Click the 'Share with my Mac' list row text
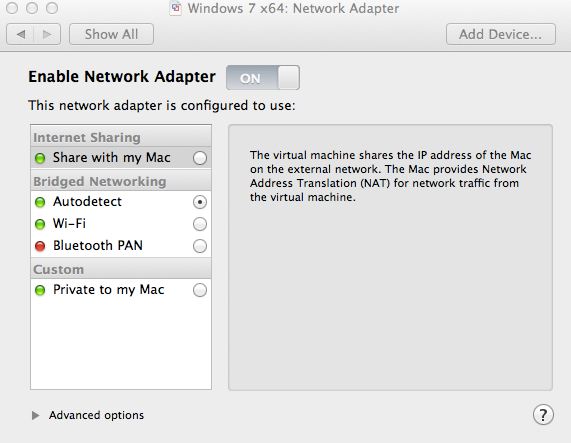Screen dimensions: 571x443 111,158
